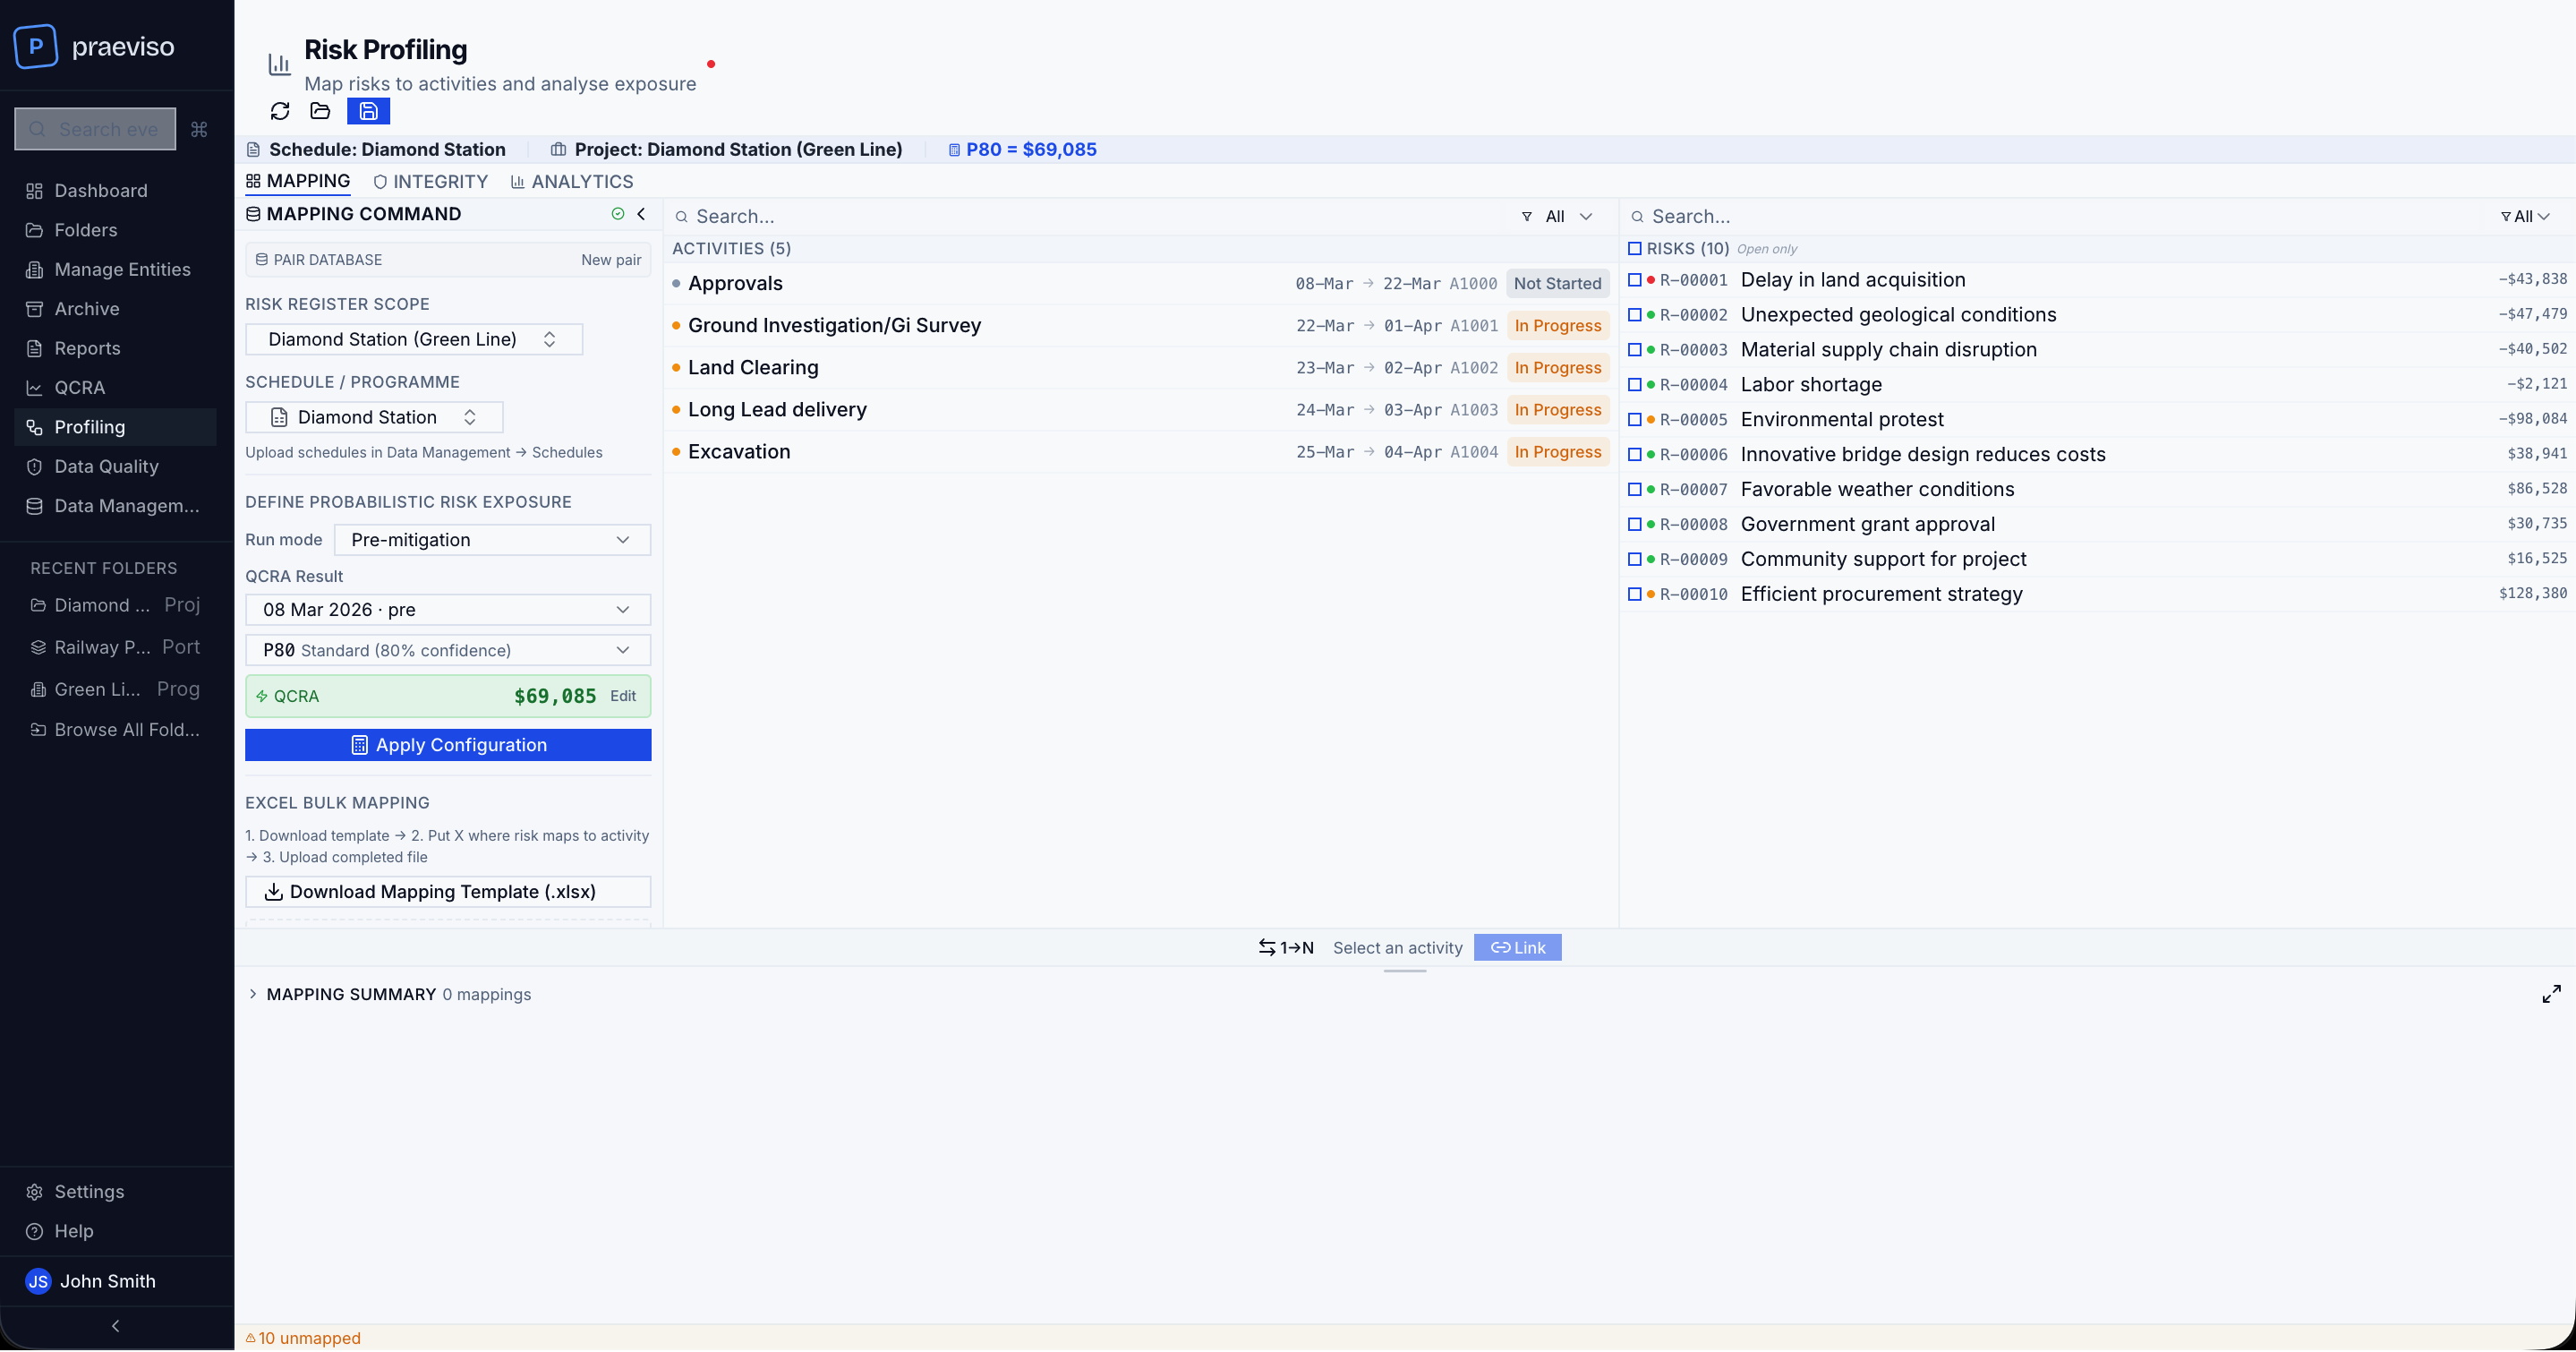Open the P80 Standard confidence dropdown
2576x1352 pixels.
click(x=447, y=649)
